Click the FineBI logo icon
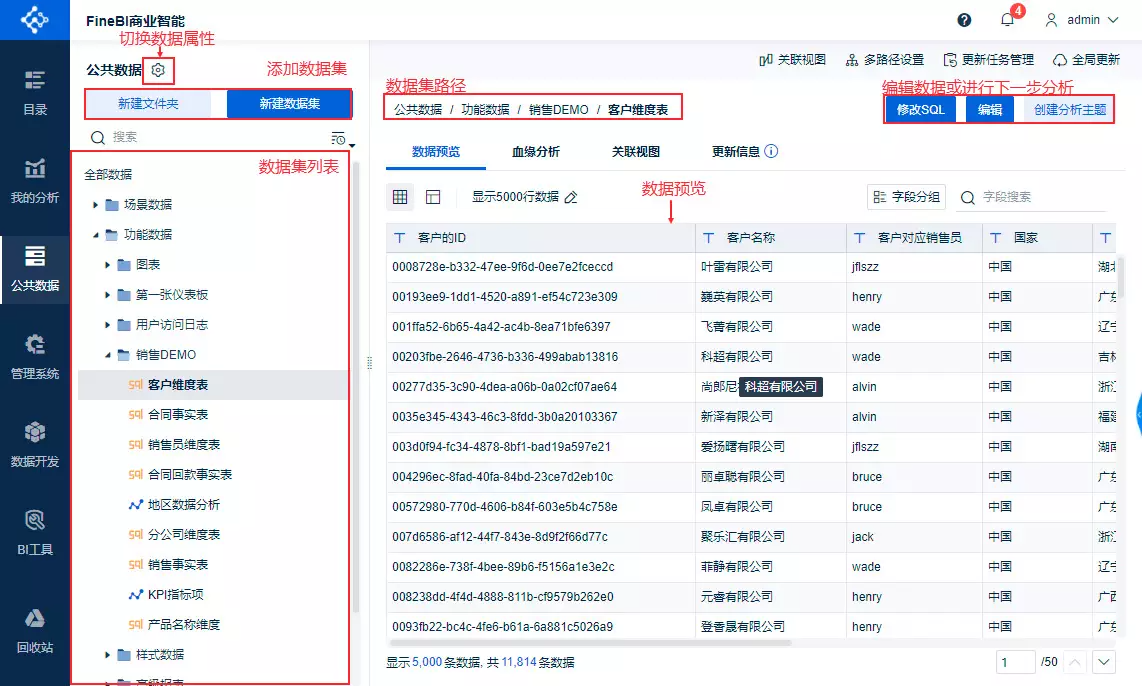Viewport: 1142px width, 686px height. point(34,20)
